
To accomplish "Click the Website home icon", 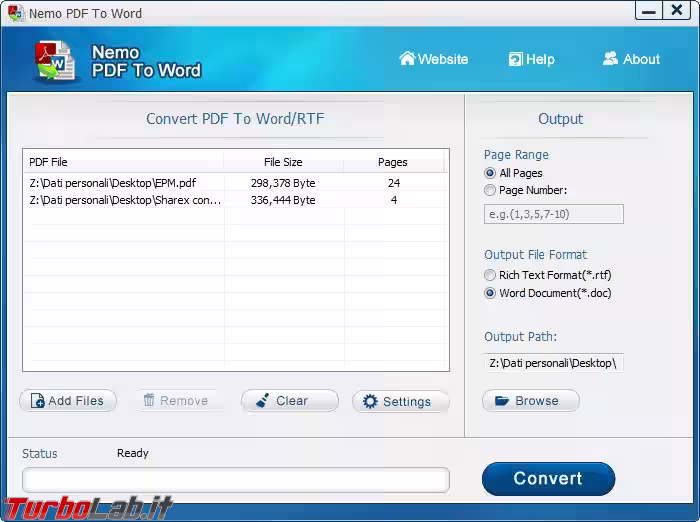I will point(407,59).
